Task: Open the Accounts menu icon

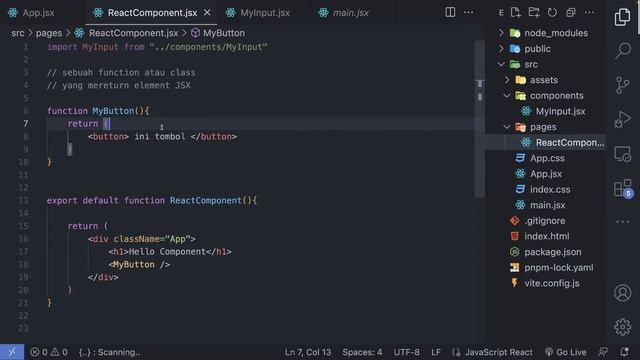Action: tap(622, 293)
